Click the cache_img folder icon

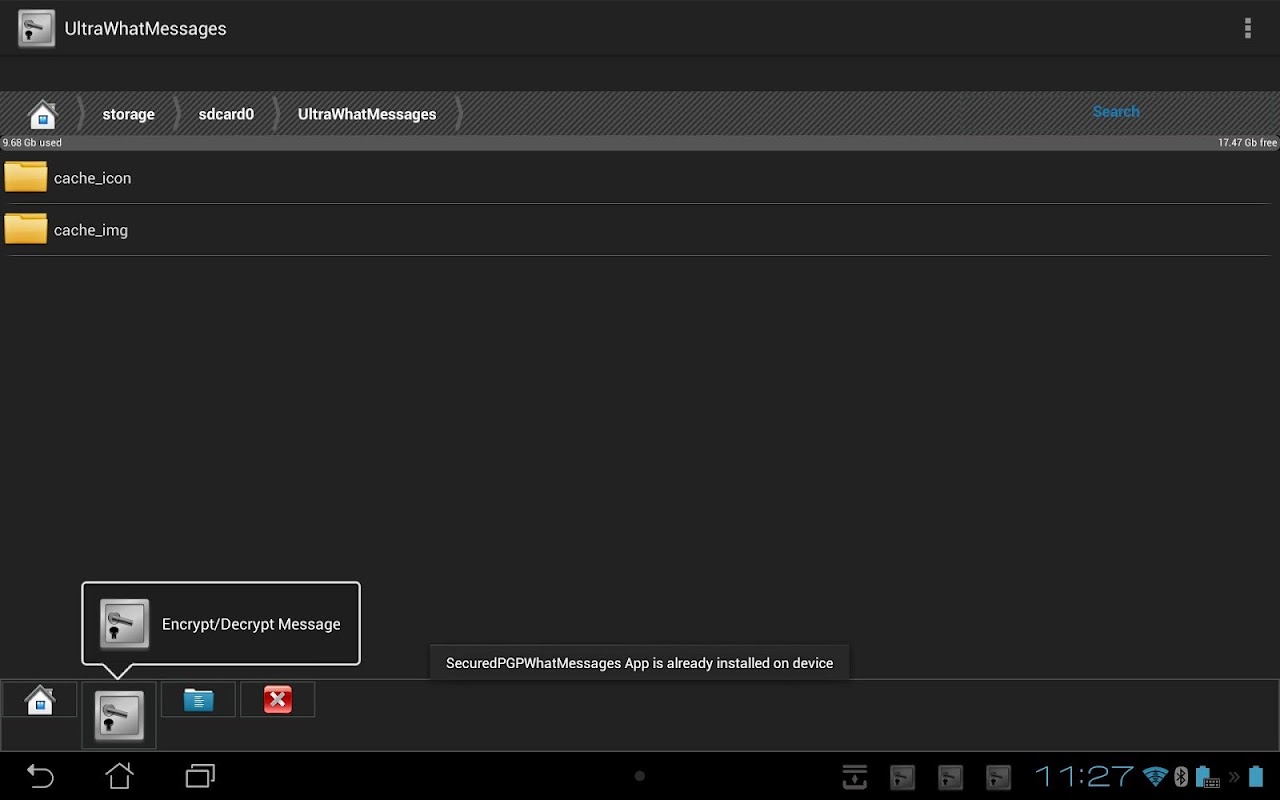(x=26, y=229)
